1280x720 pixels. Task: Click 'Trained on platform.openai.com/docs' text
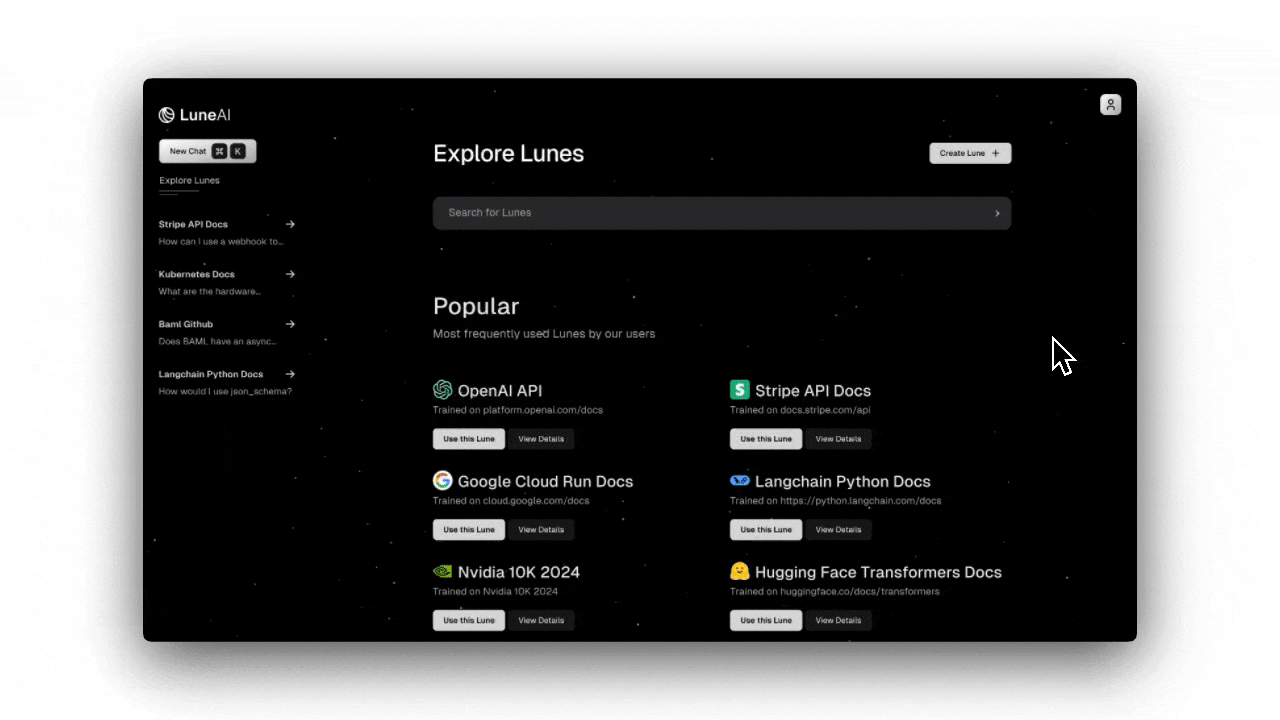(518, 410)
